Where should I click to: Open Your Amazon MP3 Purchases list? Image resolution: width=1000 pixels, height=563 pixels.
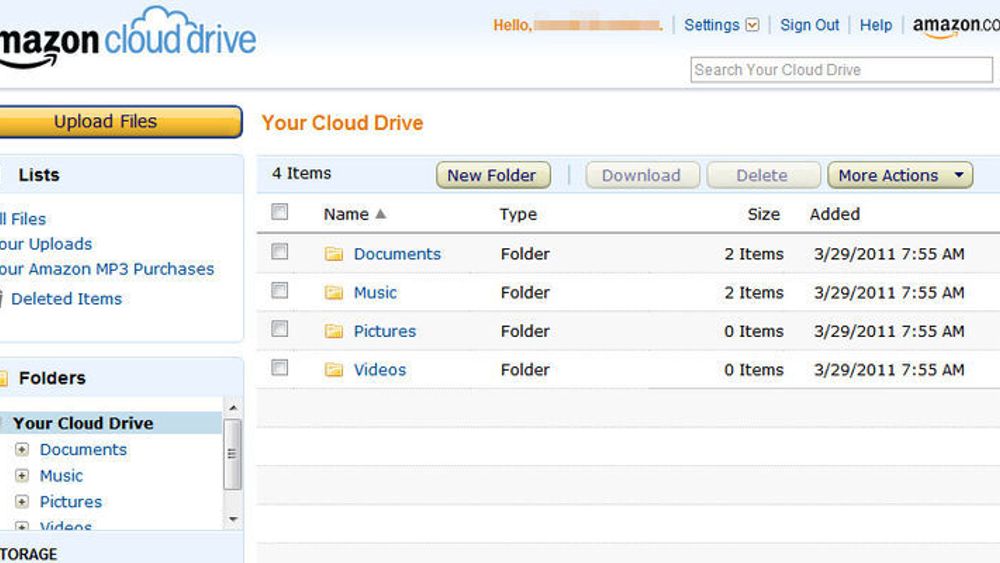(x=107, y=269)
